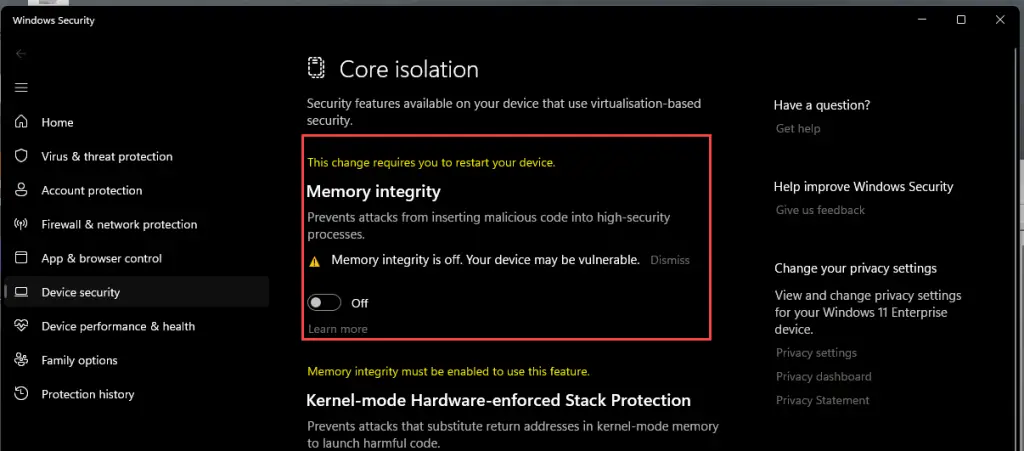
Task: Open the Device security menu item
Action: (80, 292)
